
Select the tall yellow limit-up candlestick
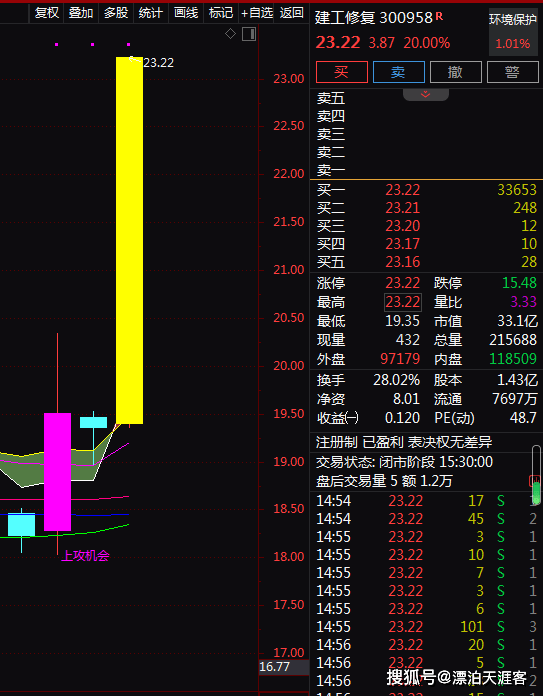pos(130,240)
